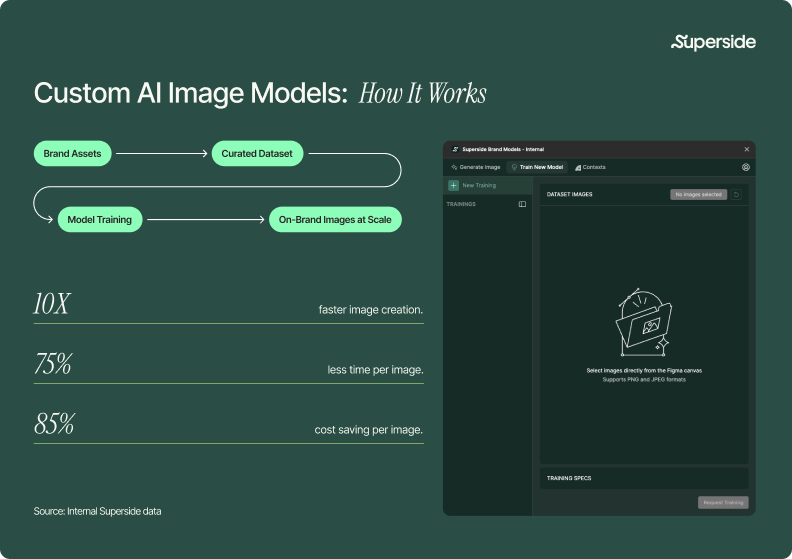Screen dimensions: 792x559
Task: Click the Superside plugin logo icon
Action: pos(455,149)
